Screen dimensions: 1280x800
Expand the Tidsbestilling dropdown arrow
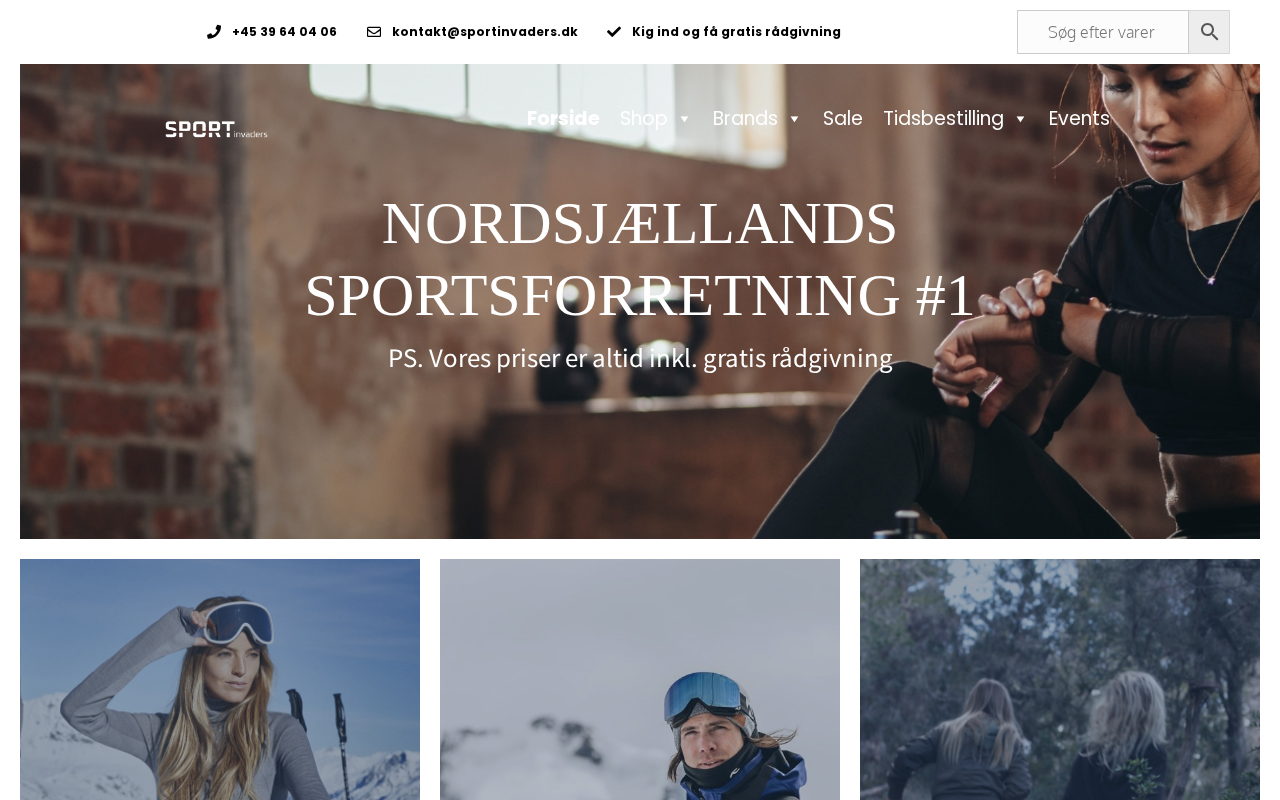pyautogui.click(x=1020, y=119)
